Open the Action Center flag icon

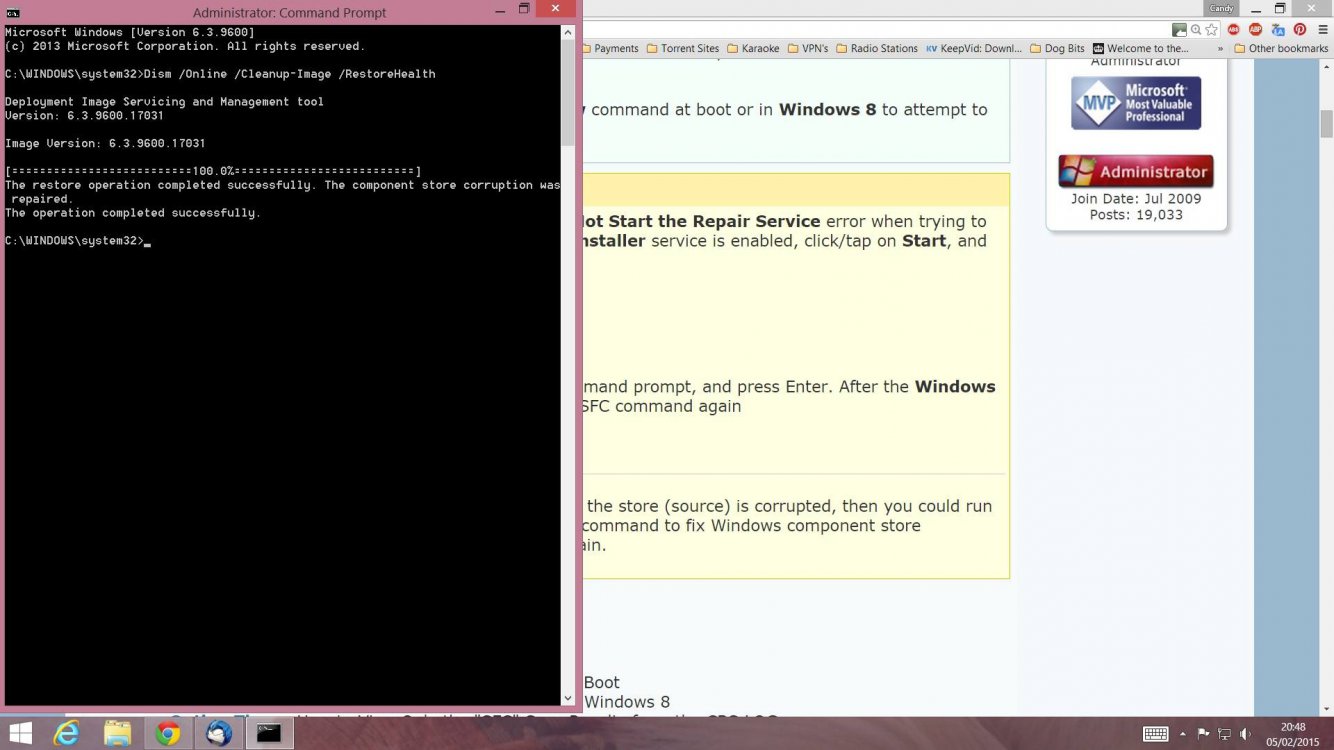click(1204, 734)
